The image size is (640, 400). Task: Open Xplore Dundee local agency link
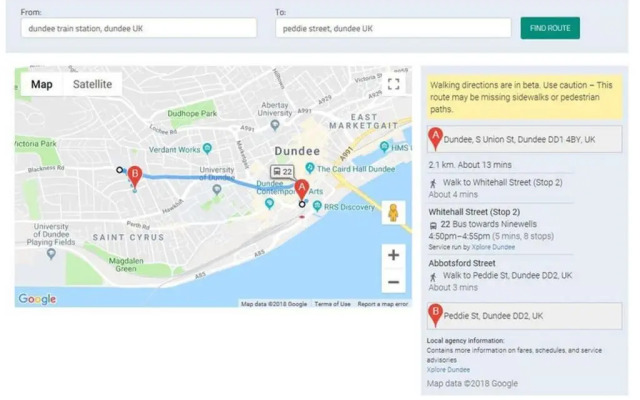448,370
